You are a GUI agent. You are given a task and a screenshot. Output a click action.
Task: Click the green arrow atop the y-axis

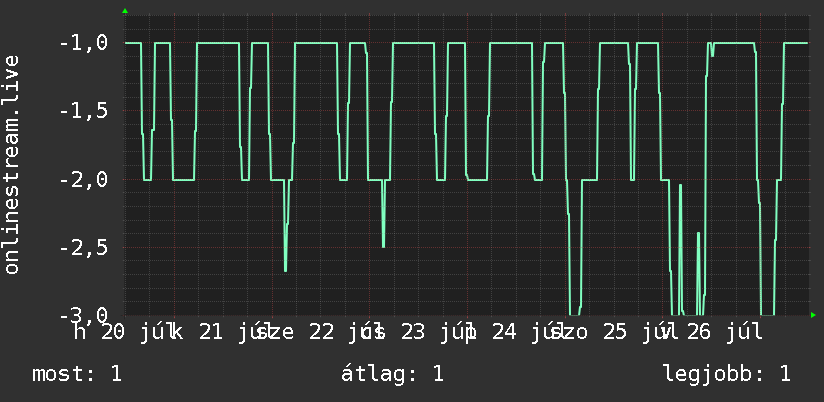[125, 11]
